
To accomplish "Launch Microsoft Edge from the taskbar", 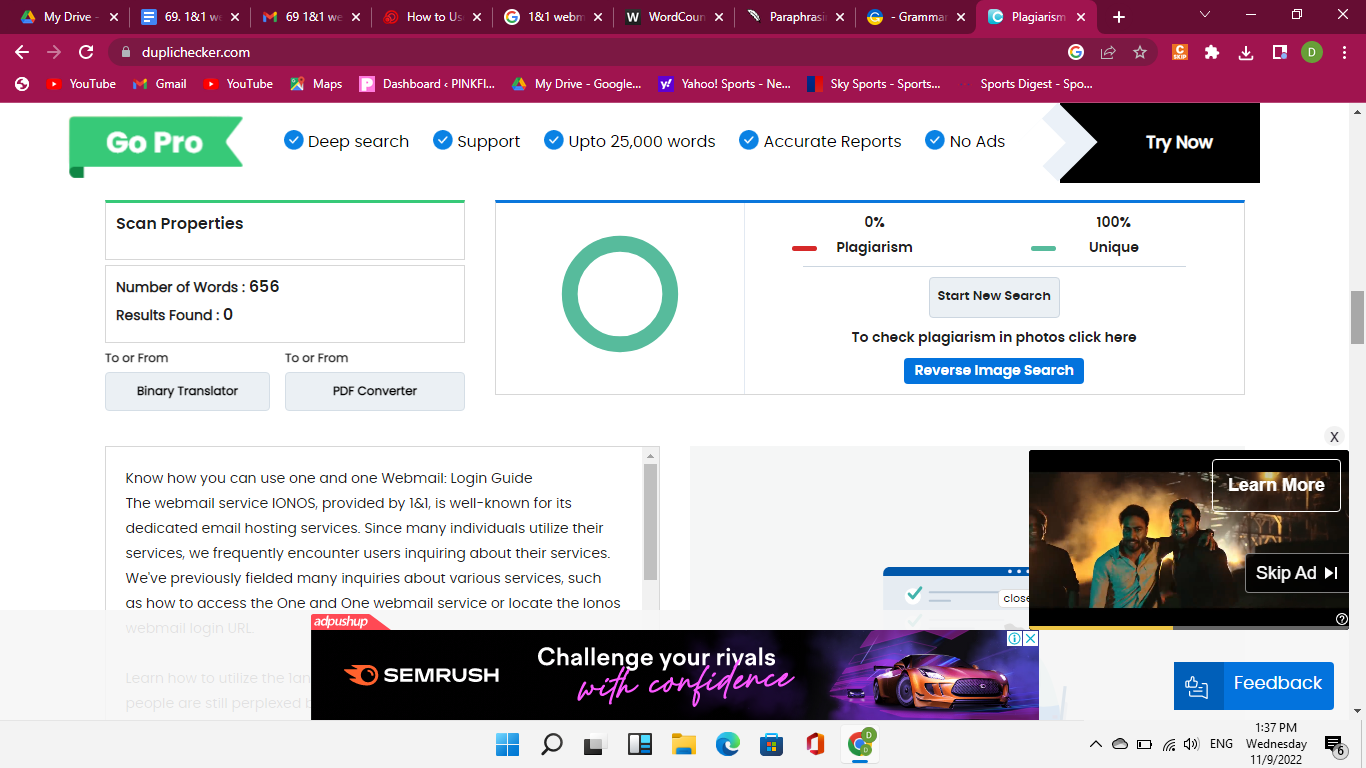I will (x=727, y=744).
